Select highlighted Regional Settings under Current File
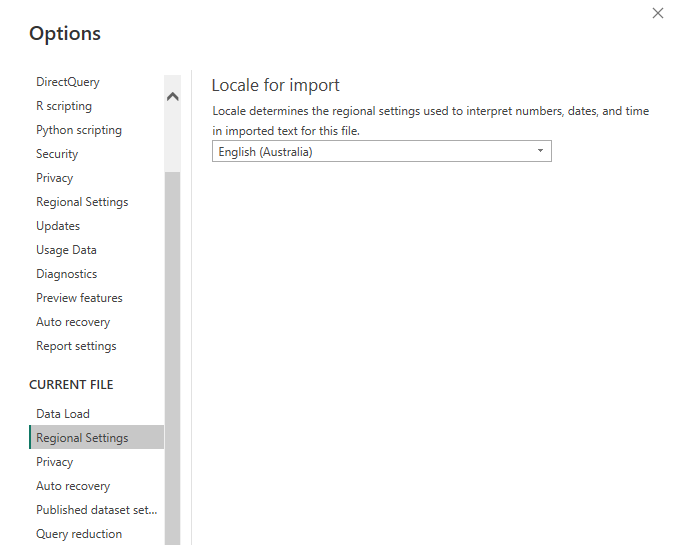Screen dimensions: 674x545 (x=97, y=437)
